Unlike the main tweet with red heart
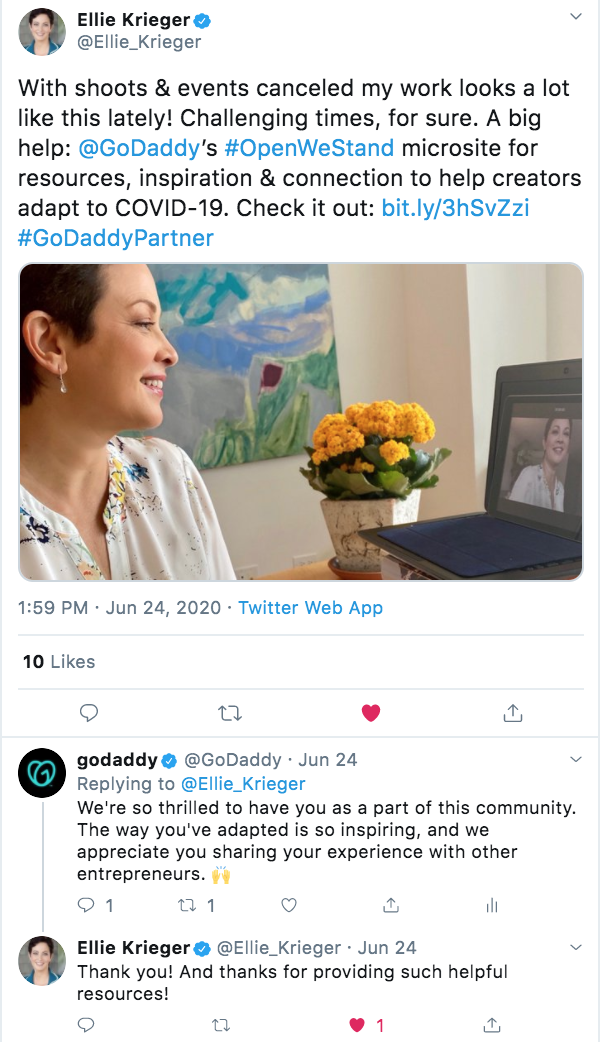 pos(371,713)
